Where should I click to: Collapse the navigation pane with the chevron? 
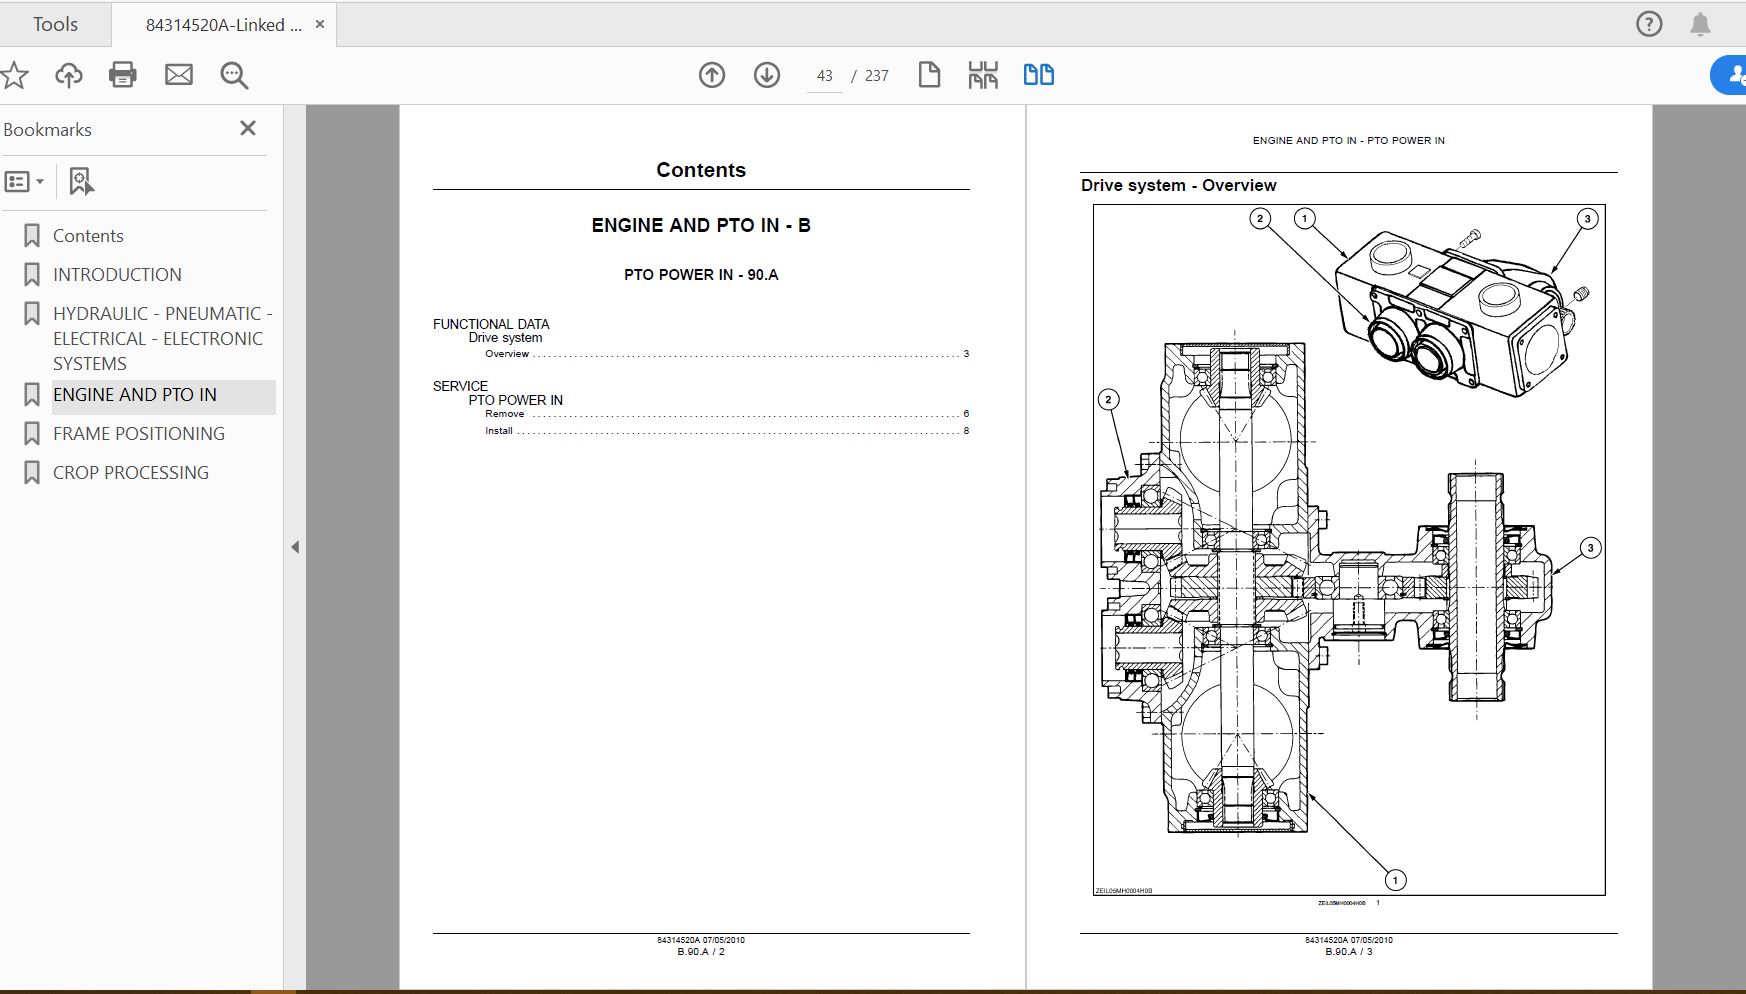pyautogui.click(x=295, y=547)
